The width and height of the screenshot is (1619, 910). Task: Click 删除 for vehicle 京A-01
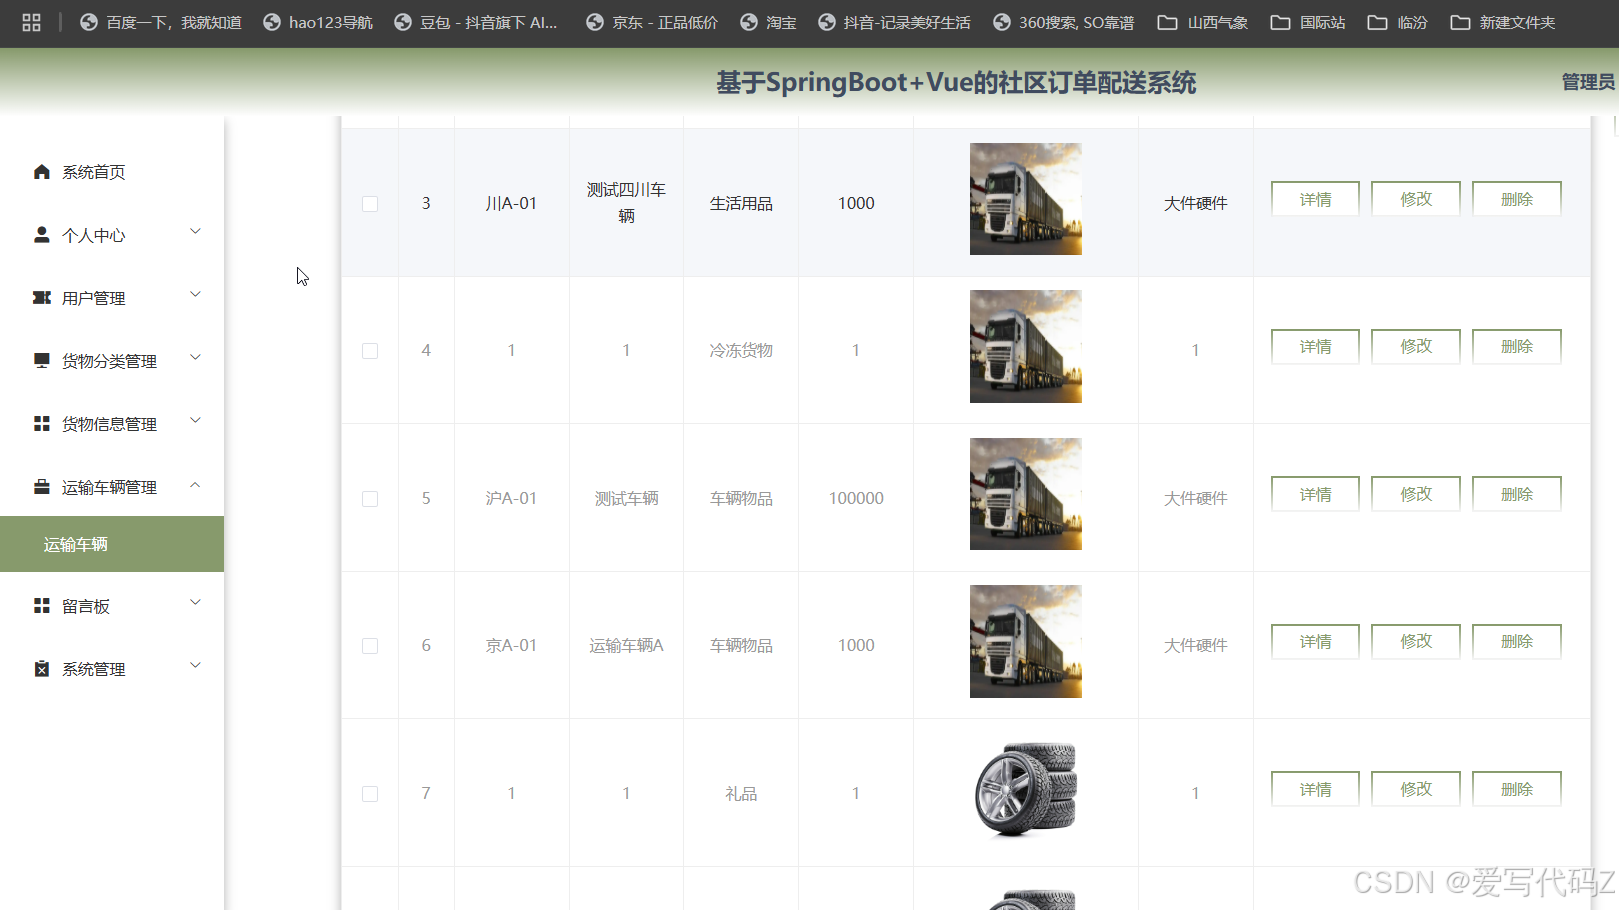coord(1517,641)
